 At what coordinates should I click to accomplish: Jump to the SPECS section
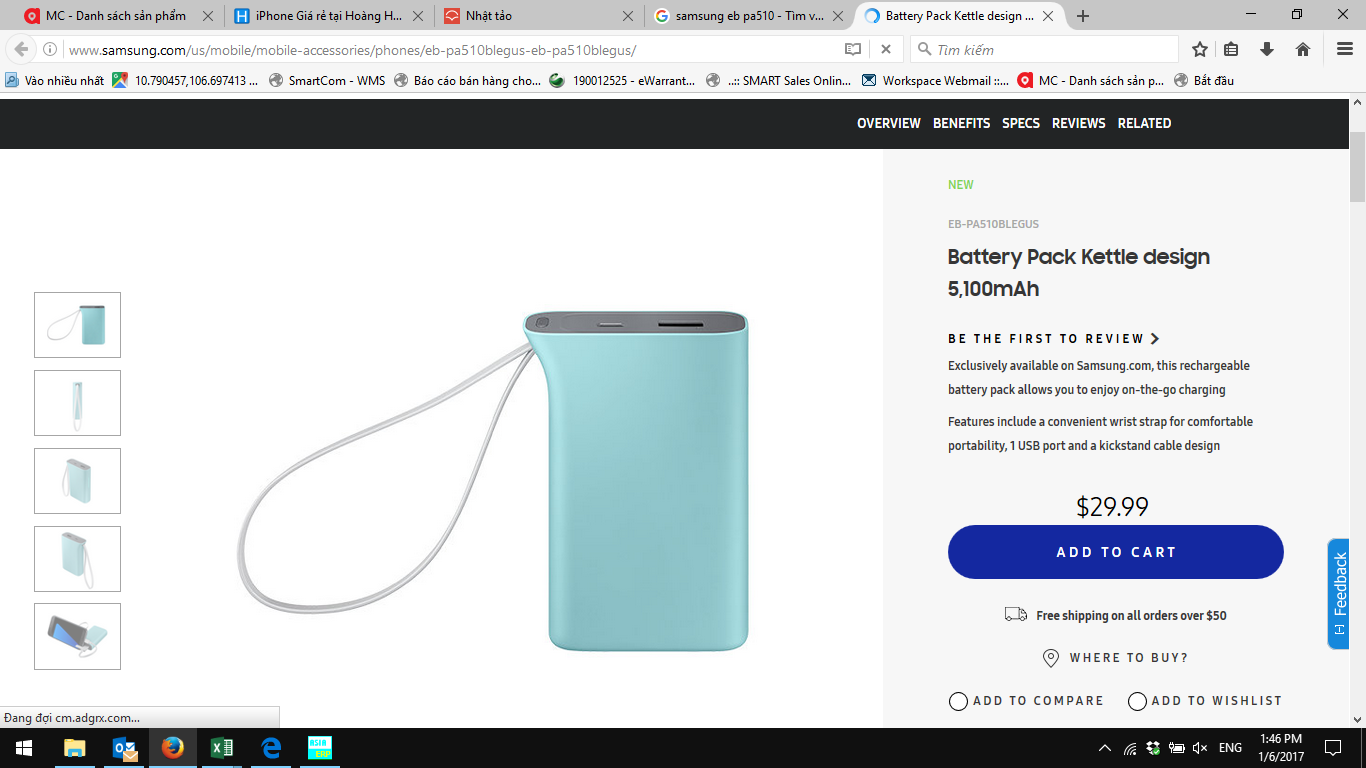click(1021, 123)
